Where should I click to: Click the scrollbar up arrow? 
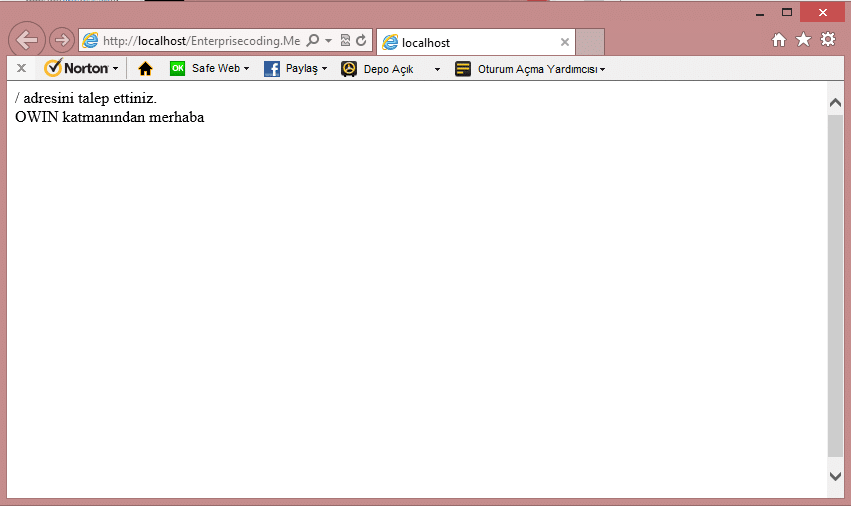[x=835, y=102]
